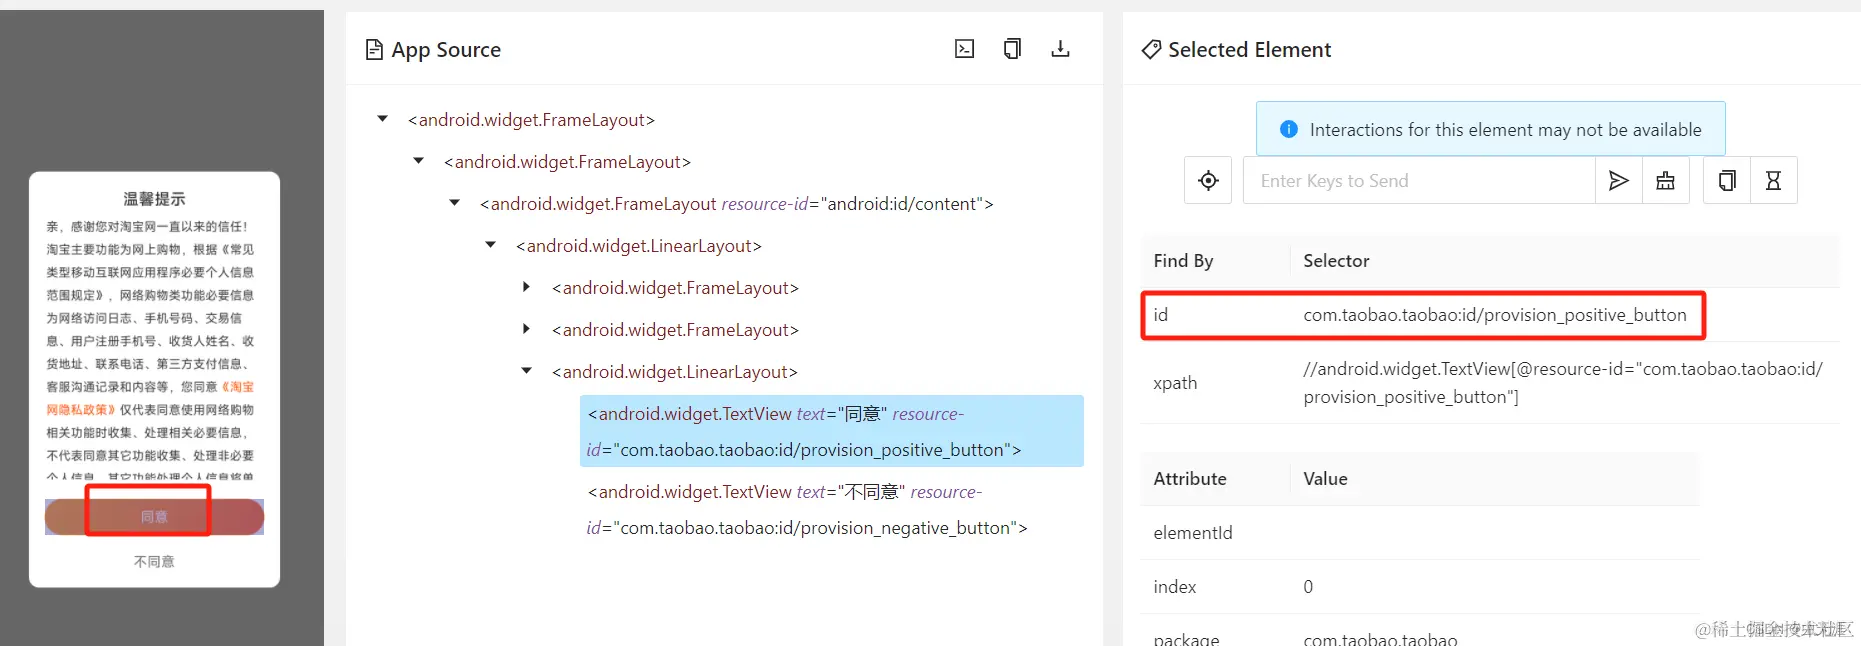
Task: Send keys with the paper plane button
Action: click(x=1618, y=180)
